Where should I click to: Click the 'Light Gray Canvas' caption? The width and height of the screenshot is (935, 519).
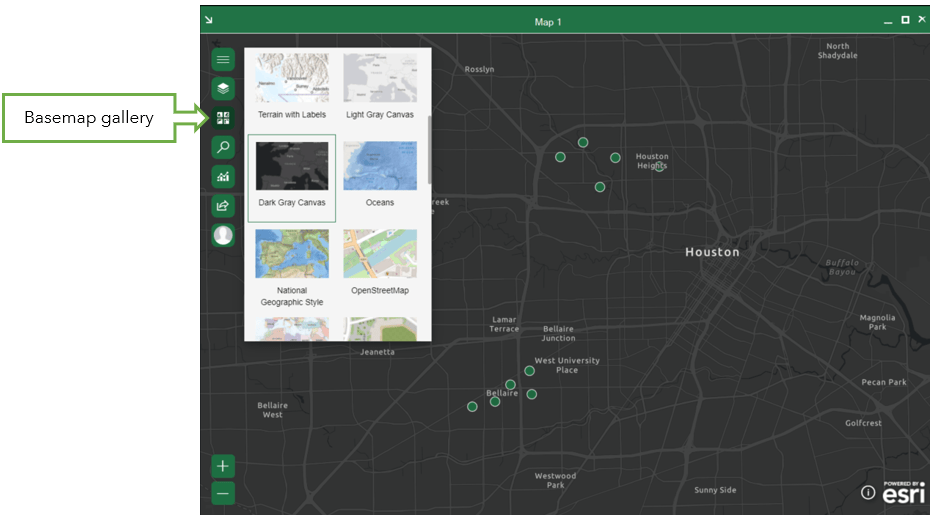point(380,115)
